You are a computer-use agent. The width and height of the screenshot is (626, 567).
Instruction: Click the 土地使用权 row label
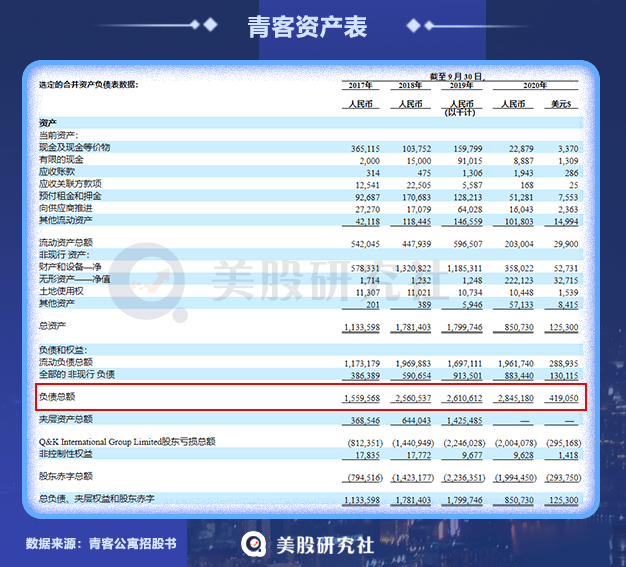pyautogui.click(x=61, y=291)
